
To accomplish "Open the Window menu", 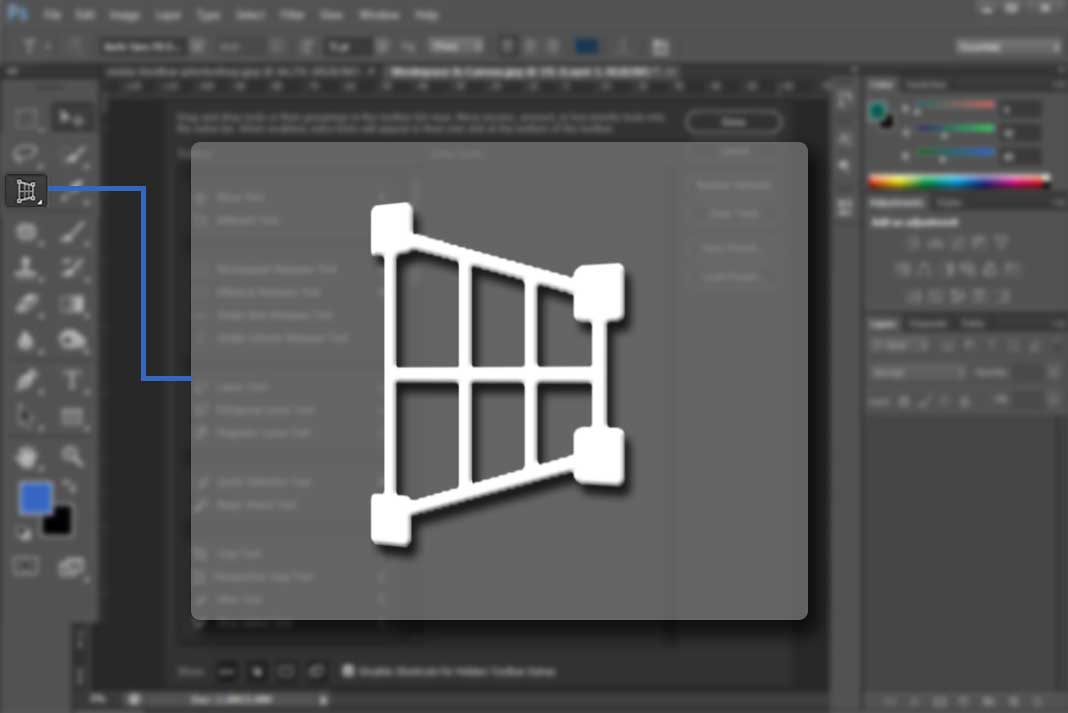I will point(379,14).
